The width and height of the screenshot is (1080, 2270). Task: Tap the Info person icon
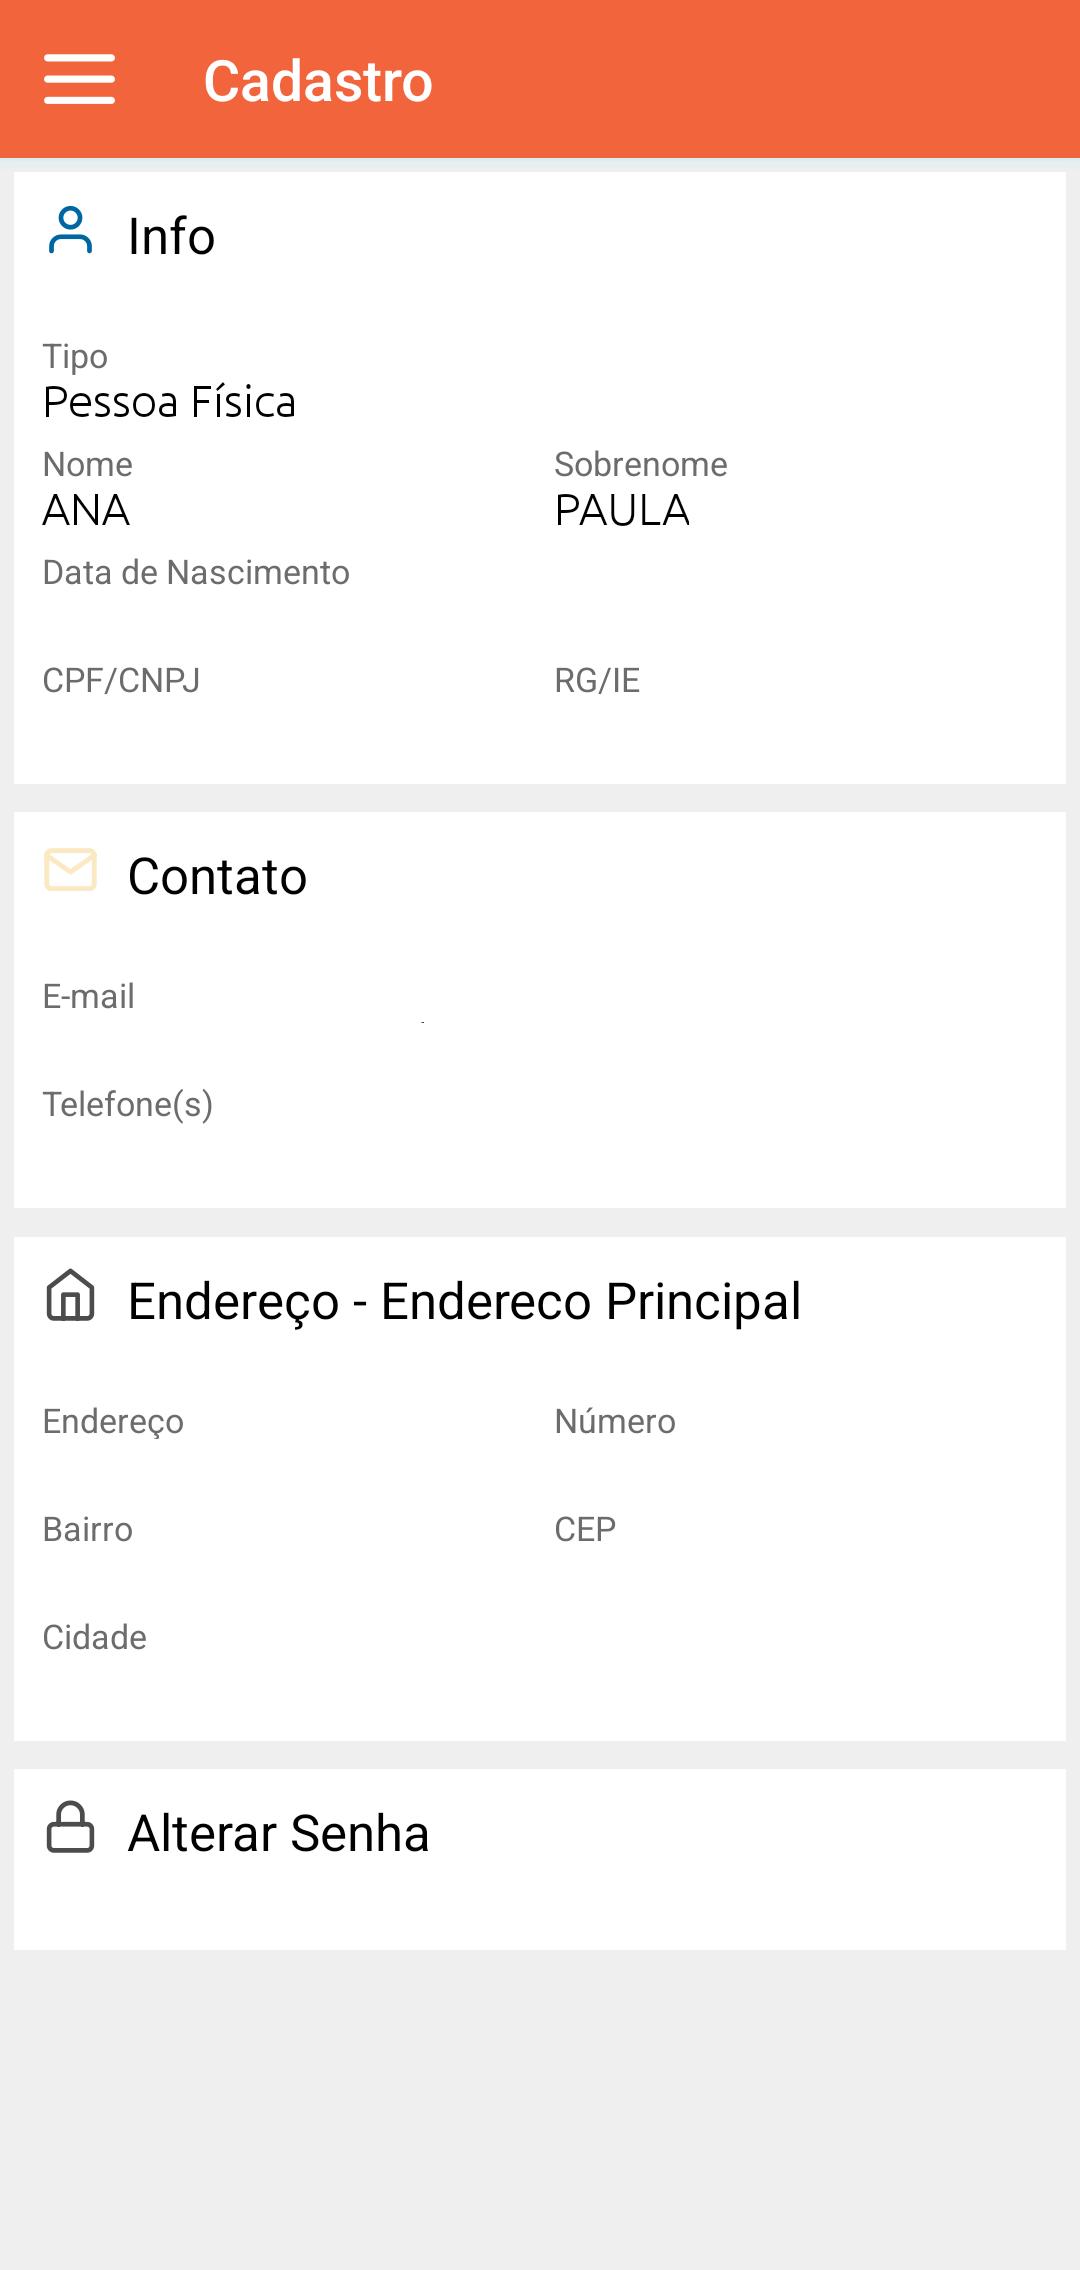pos(70,231)
